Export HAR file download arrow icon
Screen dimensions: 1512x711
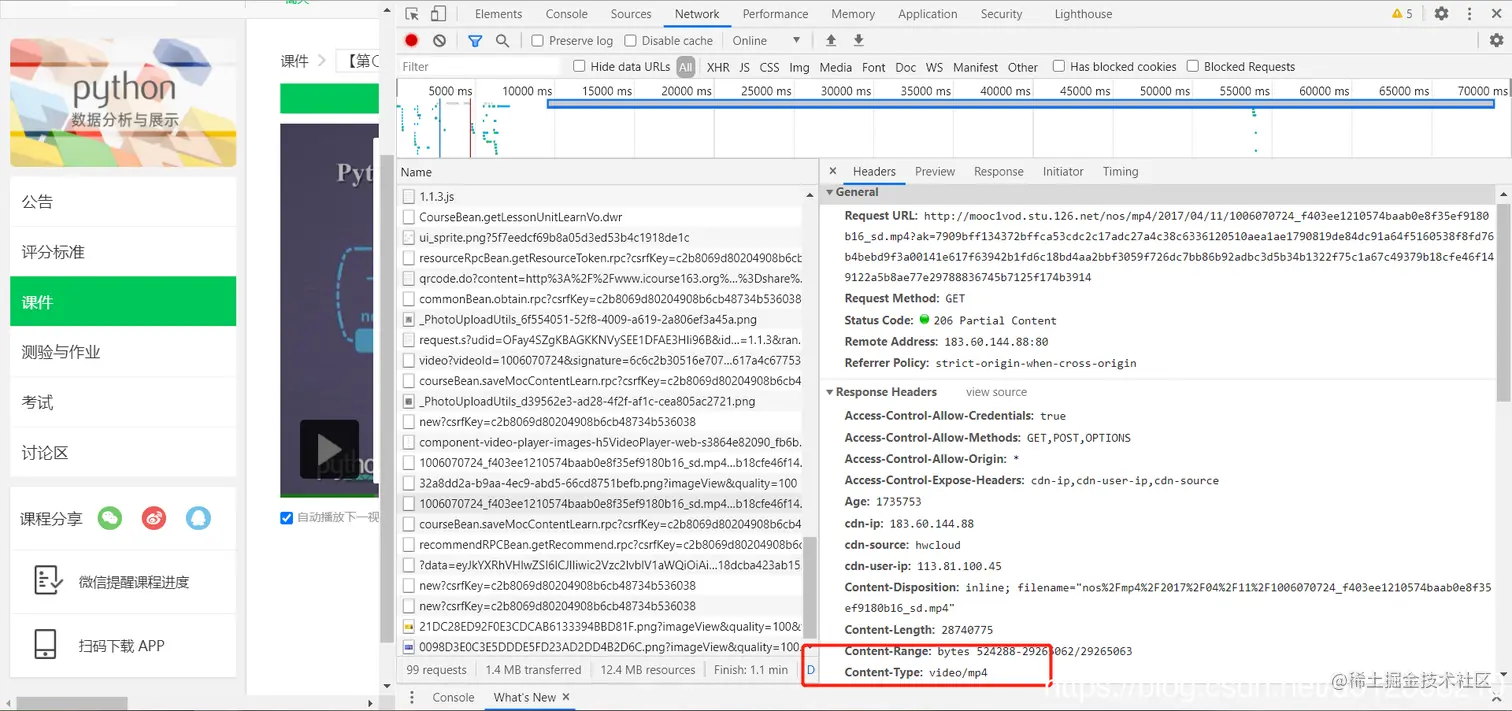click(858, 40)
